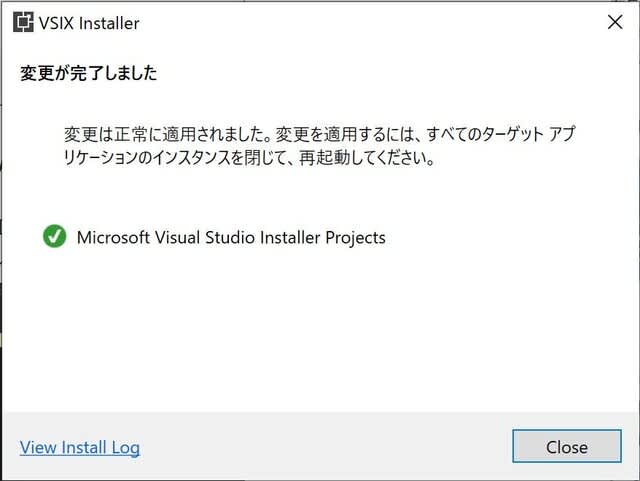Click the green success checkmark icon
Screen dimensions: 640x481
coord(54,237)
